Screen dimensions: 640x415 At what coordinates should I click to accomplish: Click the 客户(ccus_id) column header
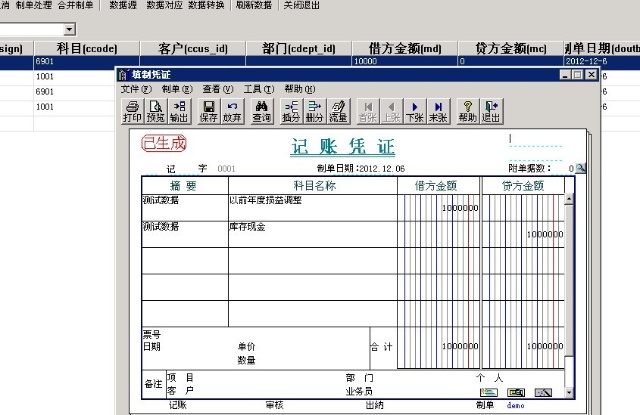point(193,48)
